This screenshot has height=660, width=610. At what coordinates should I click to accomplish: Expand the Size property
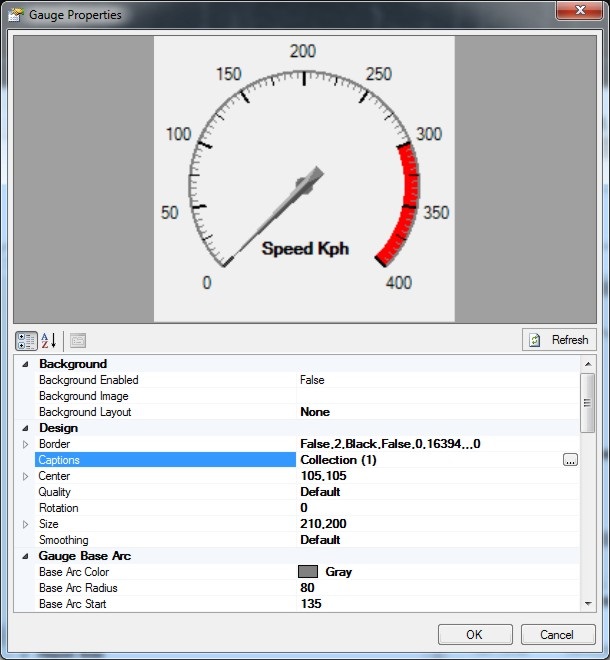(x=26, y=524)
